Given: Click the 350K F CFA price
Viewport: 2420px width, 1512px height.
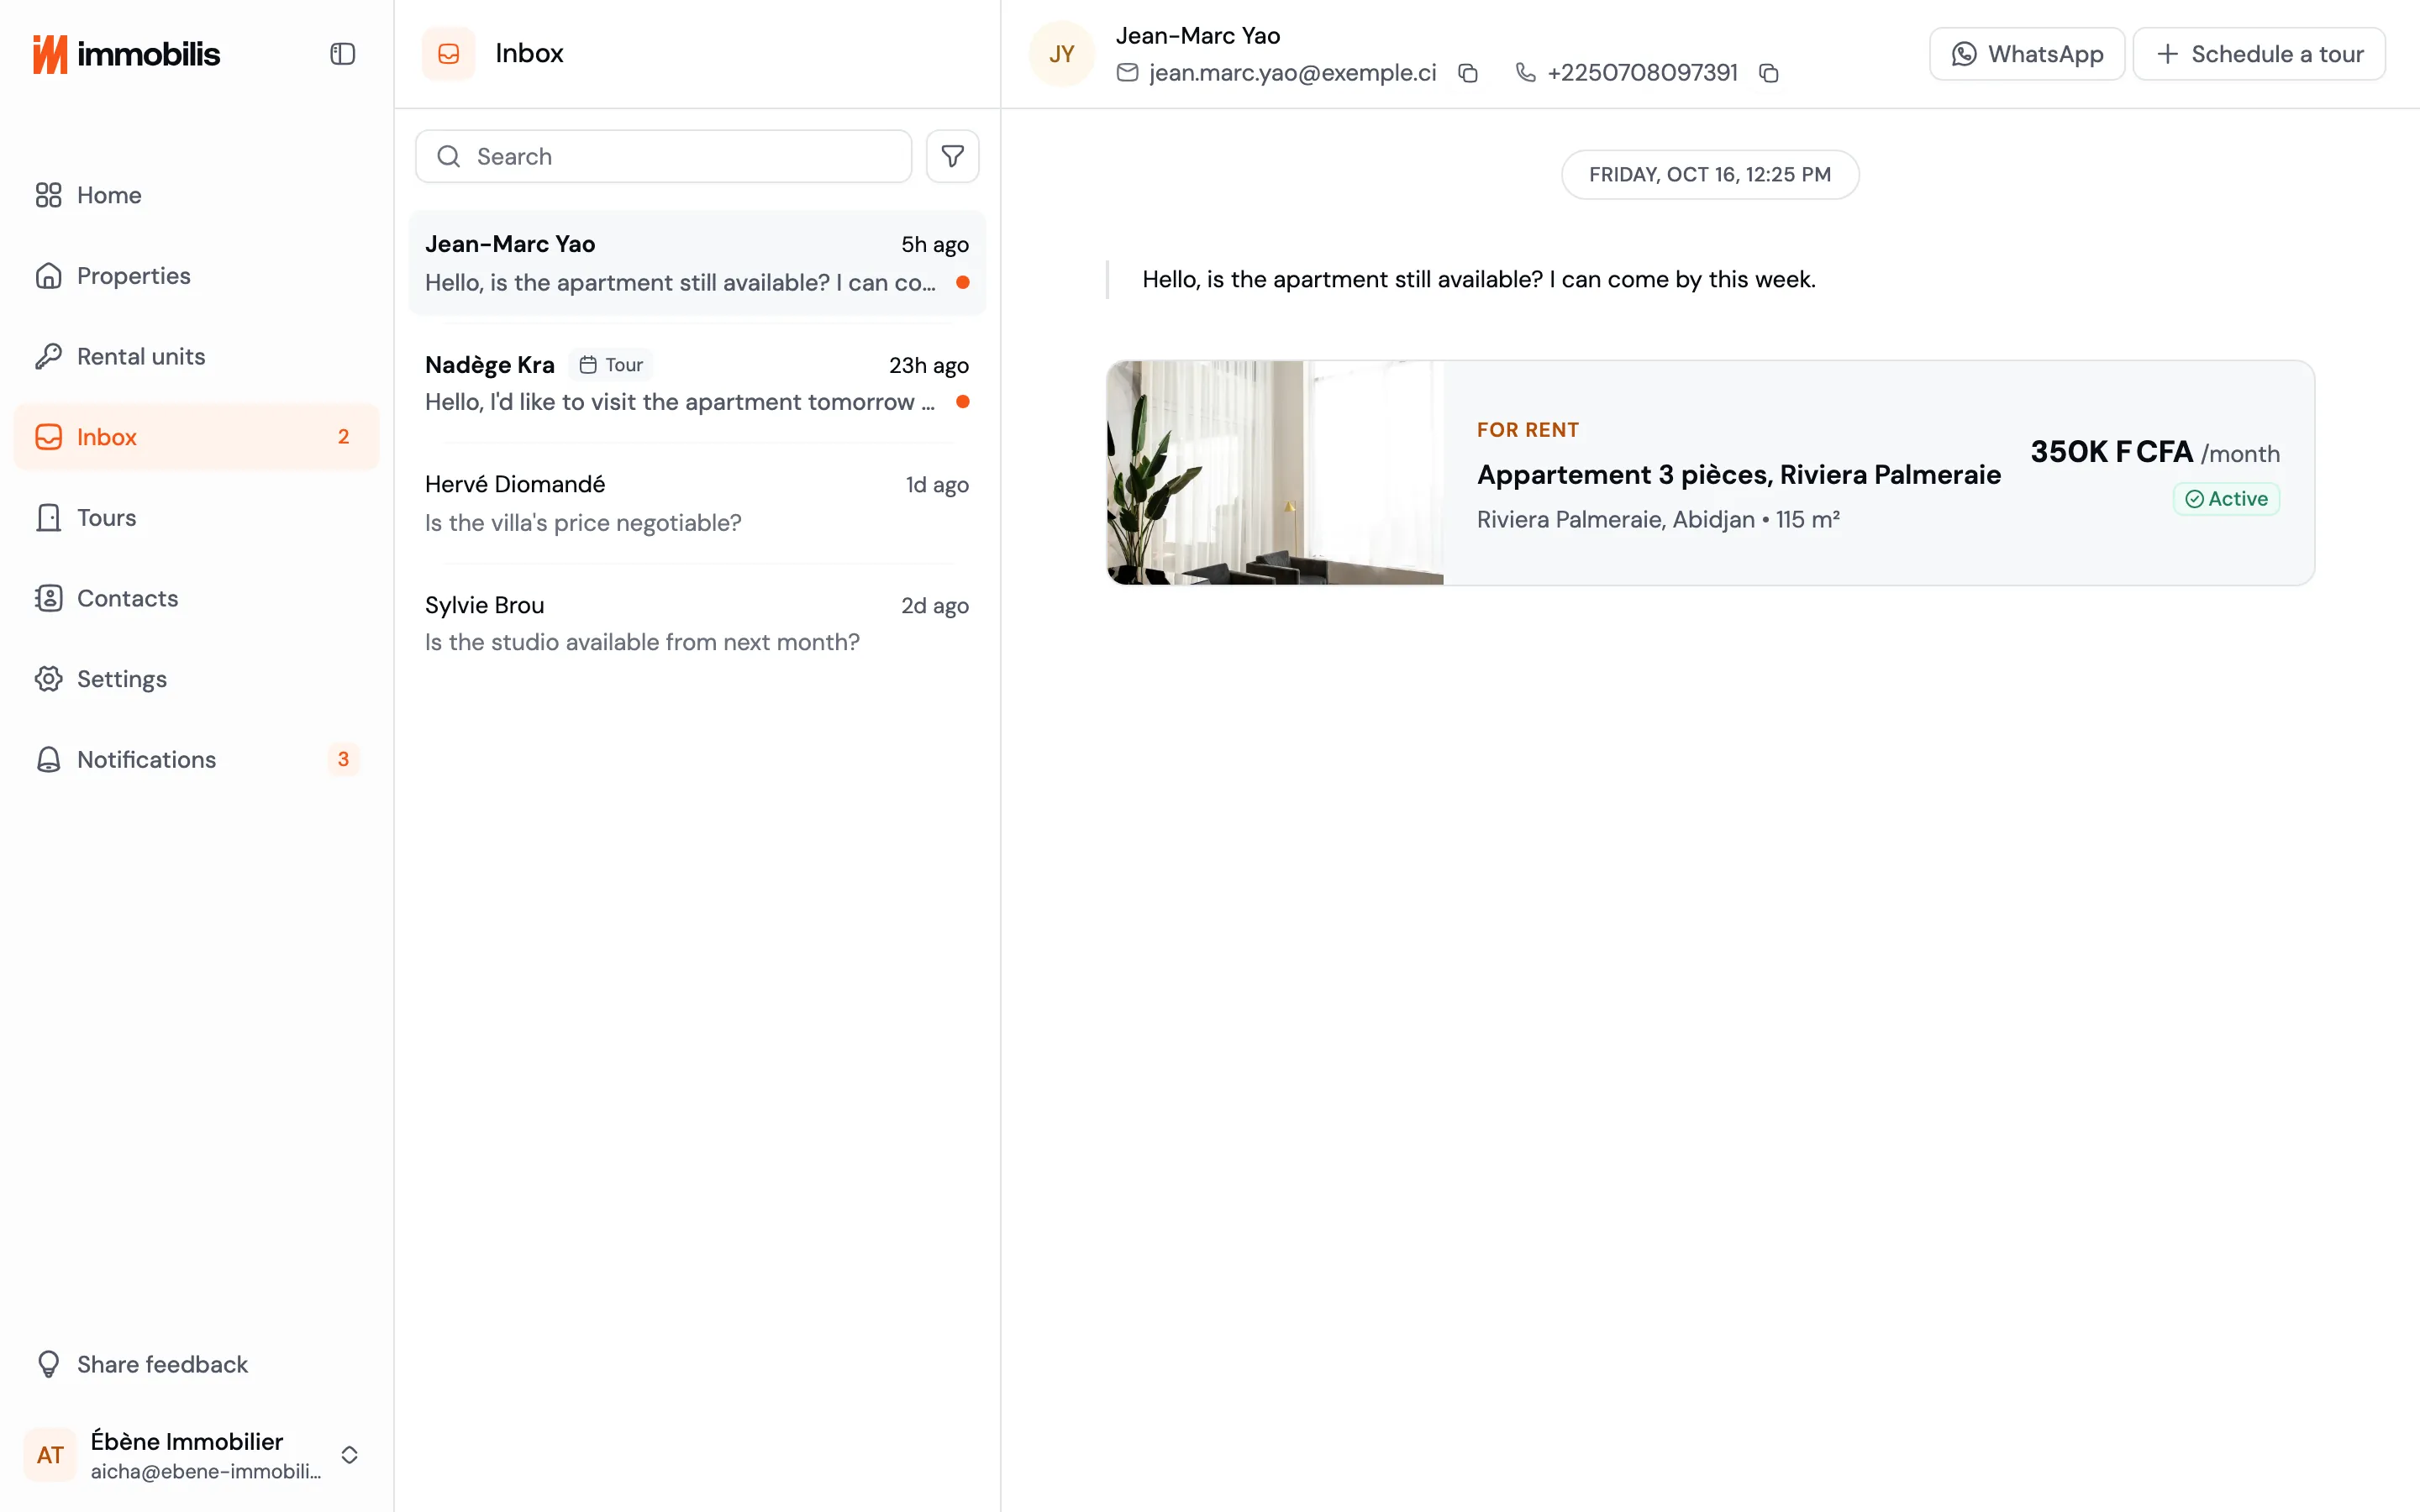Looking at the screenshot, I should (x=2111, y=452).
